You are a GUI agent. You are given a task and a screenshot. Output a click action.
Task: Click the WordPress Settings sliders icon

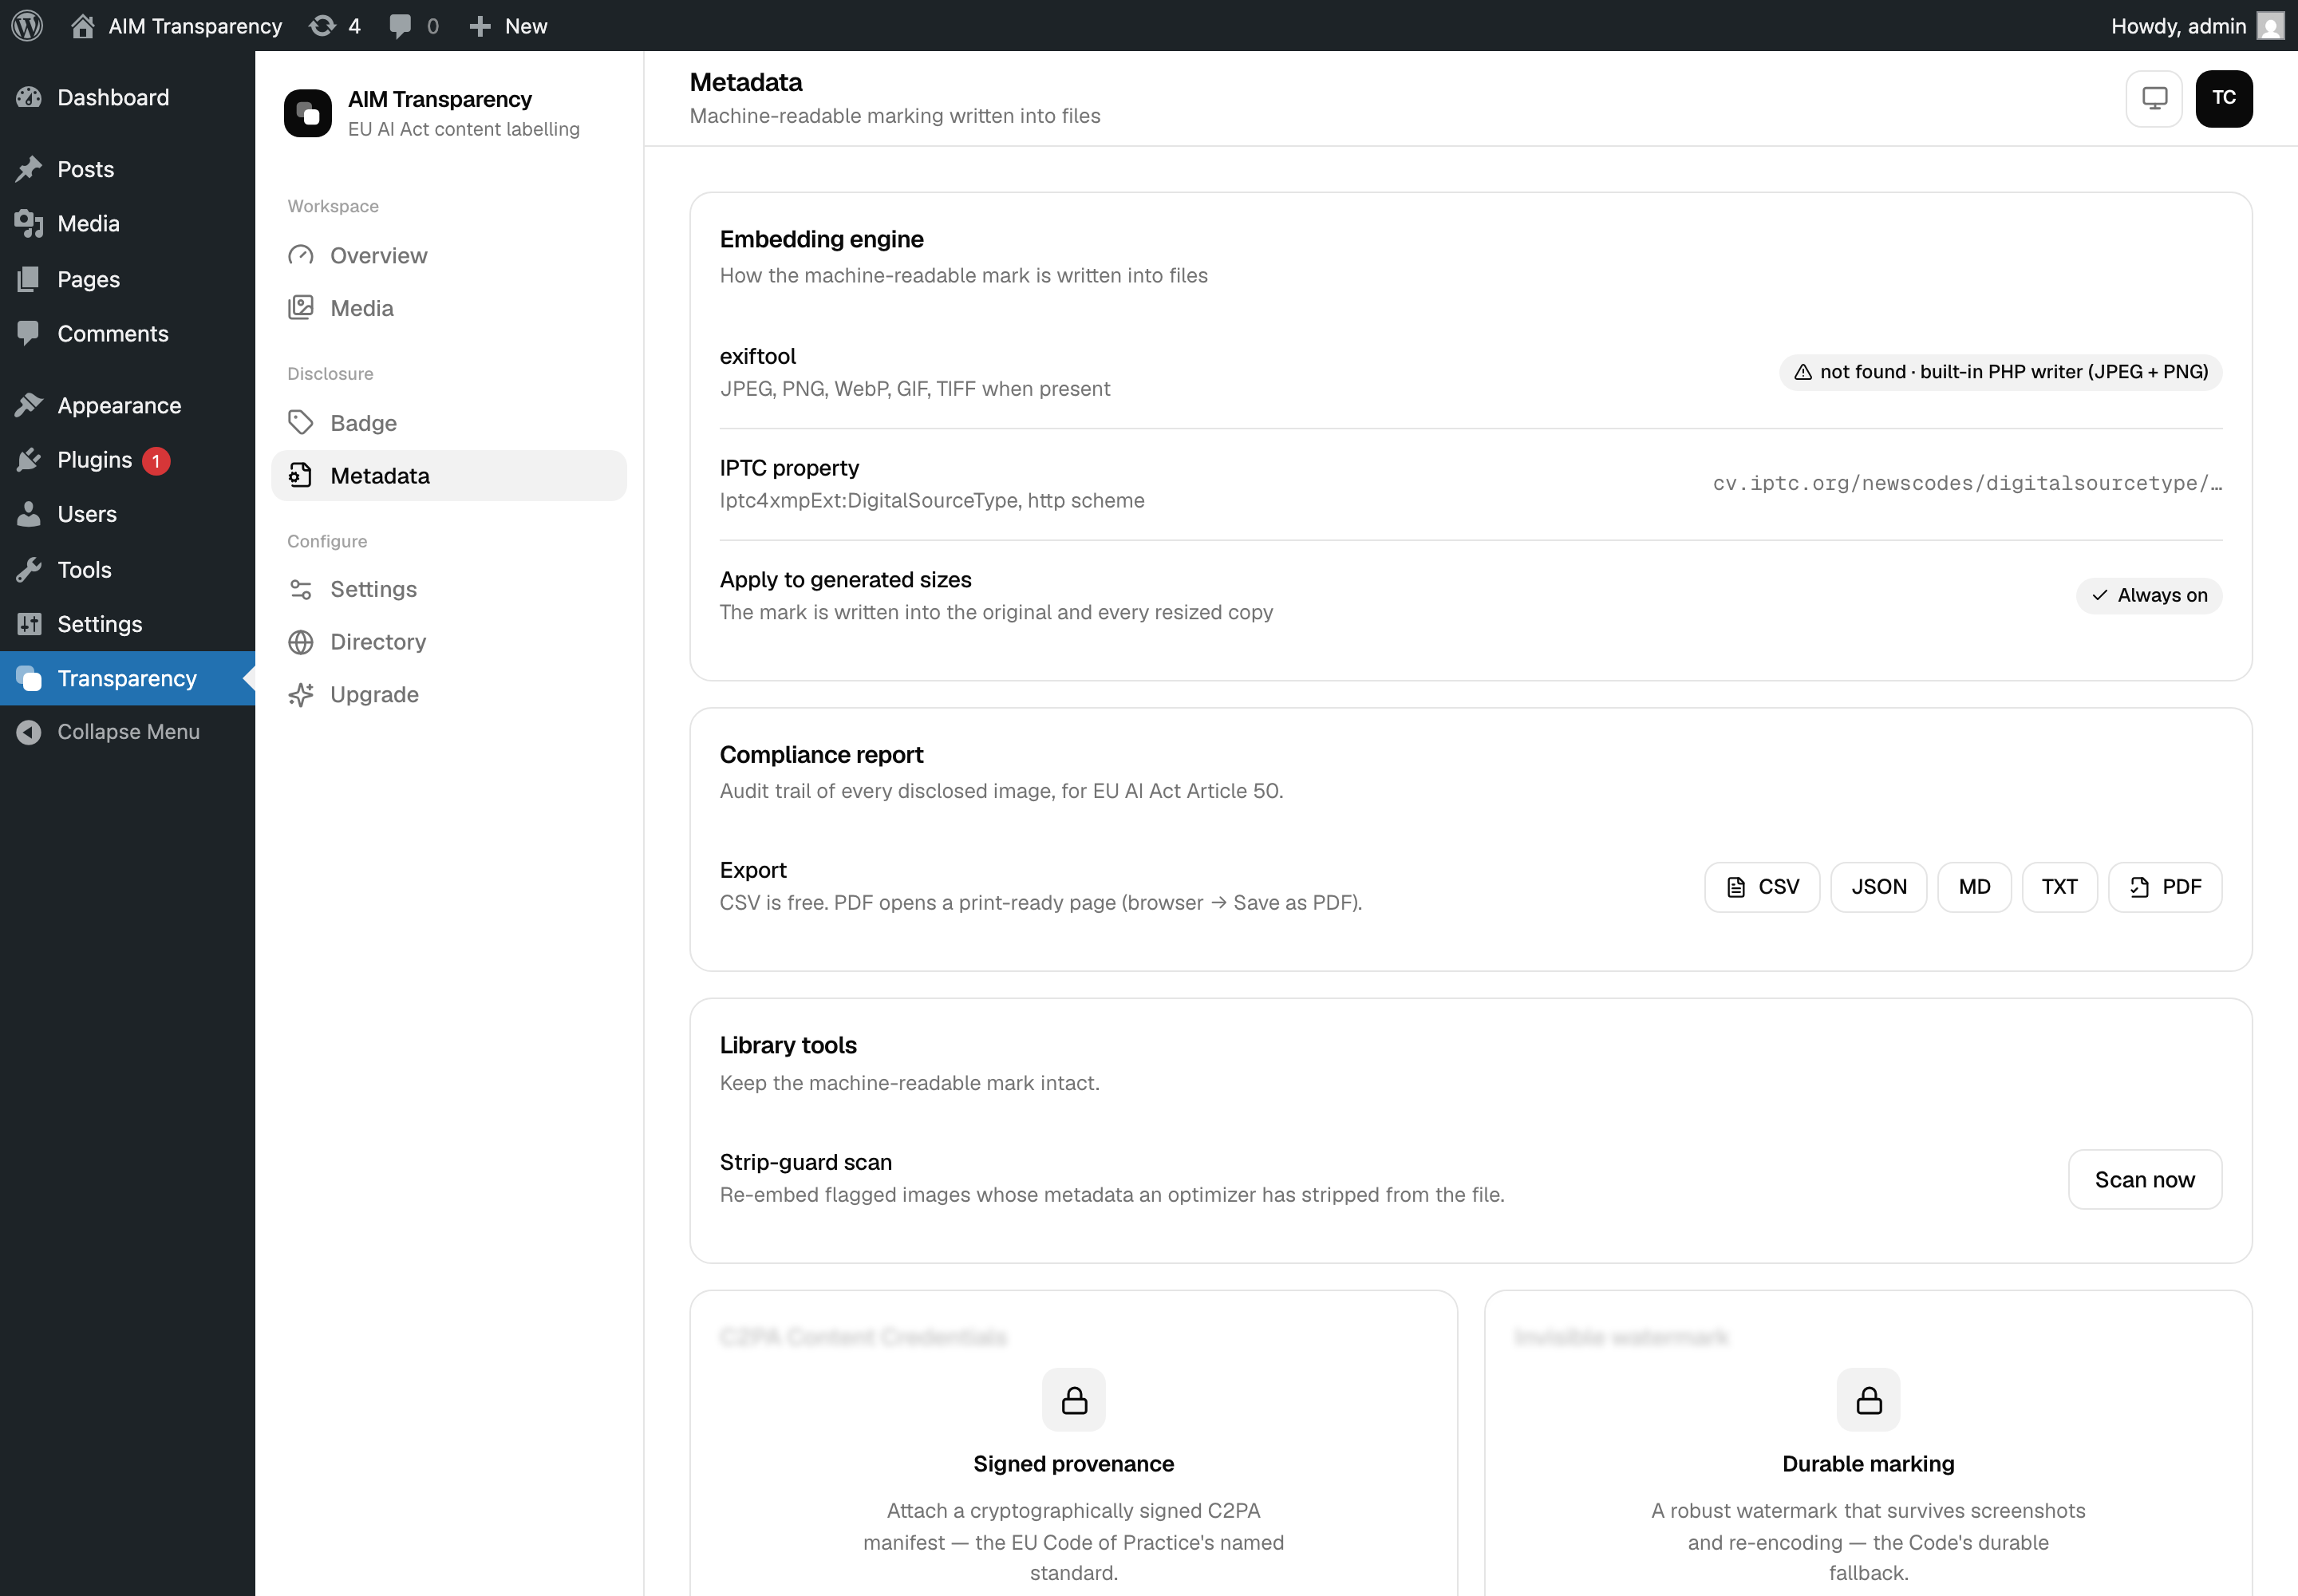coord(29,624)
